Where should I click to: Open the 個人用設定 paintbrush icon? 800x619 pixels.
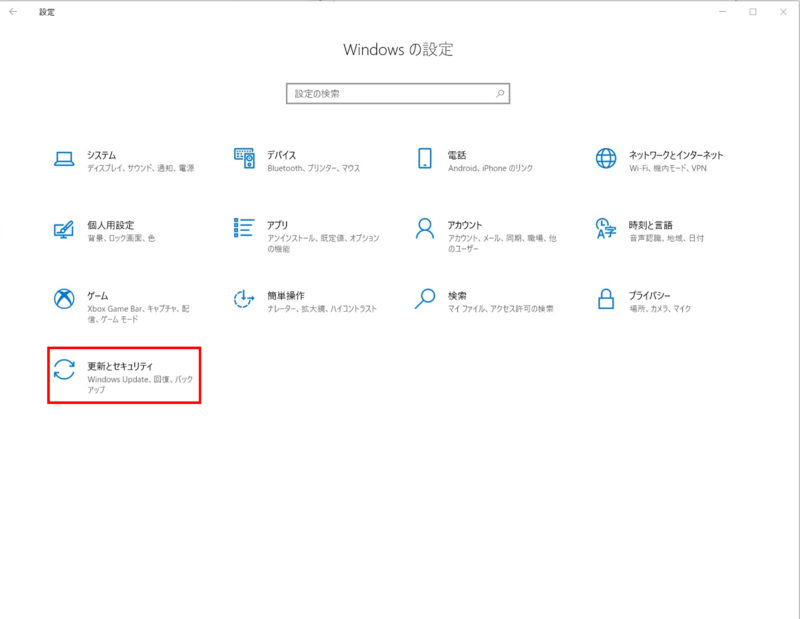64,229
